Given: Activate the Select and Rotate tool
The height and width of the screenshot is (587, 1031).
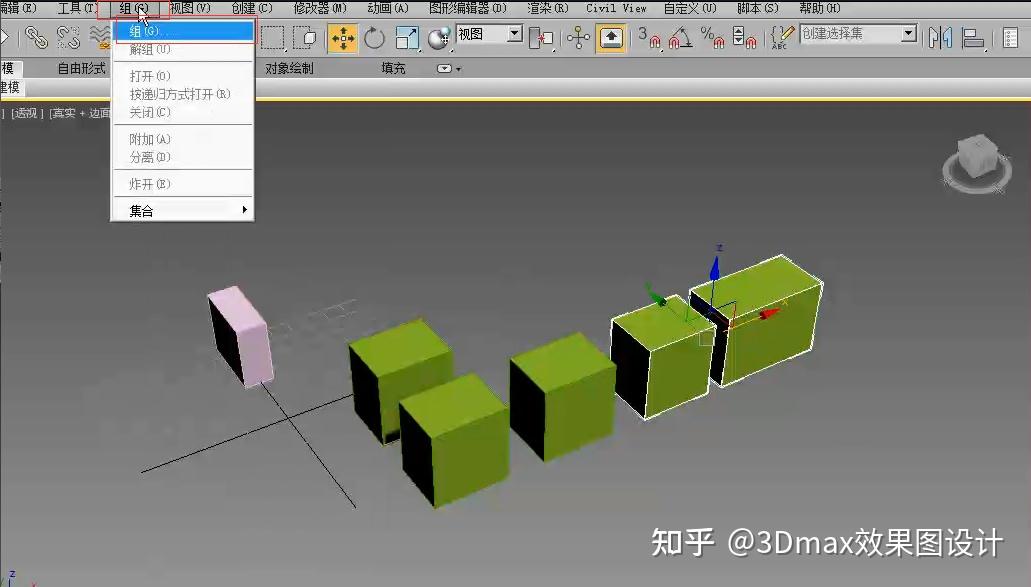Looking at the screenshot, I should (374, 38).
